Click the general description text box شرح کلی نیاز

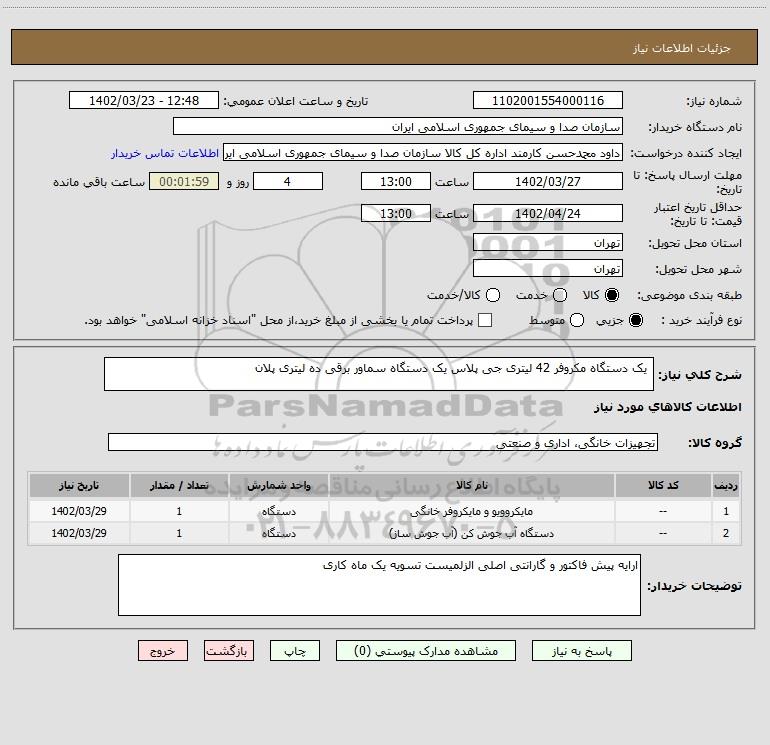coord(379,374)
